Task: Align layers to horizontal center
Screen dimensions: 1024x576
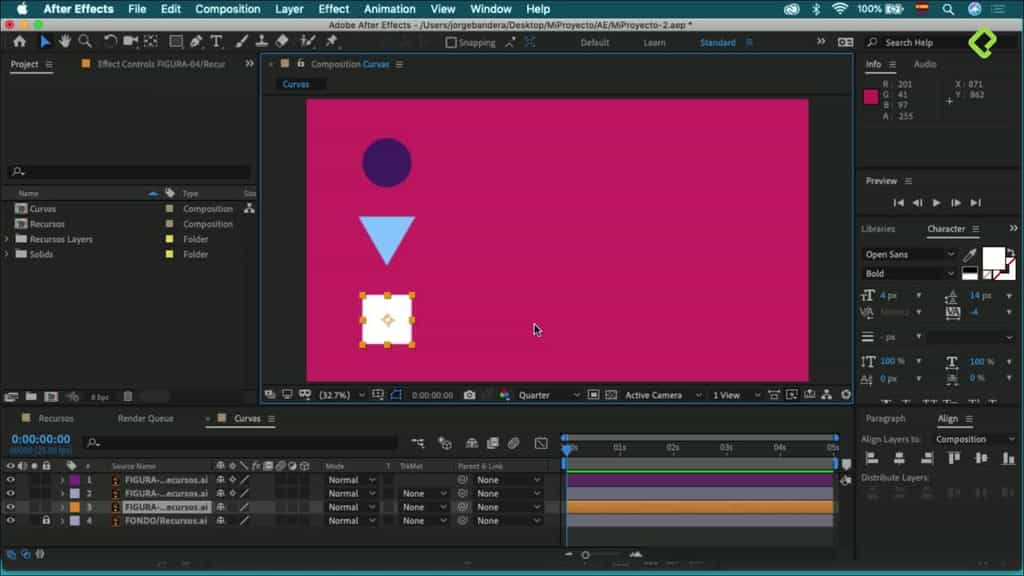Action: point(899,458)
